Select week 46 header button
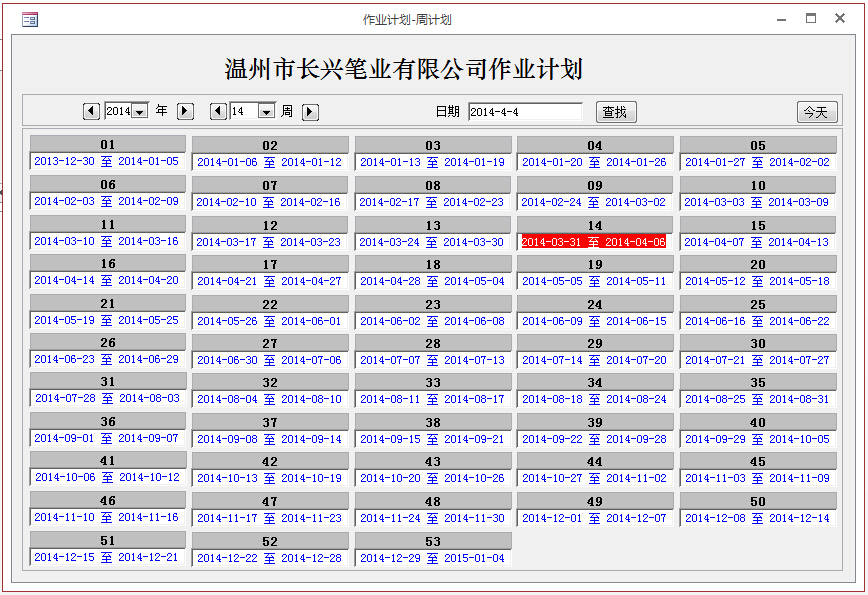This screenshot has width=868, height=595. coord(108,500)
